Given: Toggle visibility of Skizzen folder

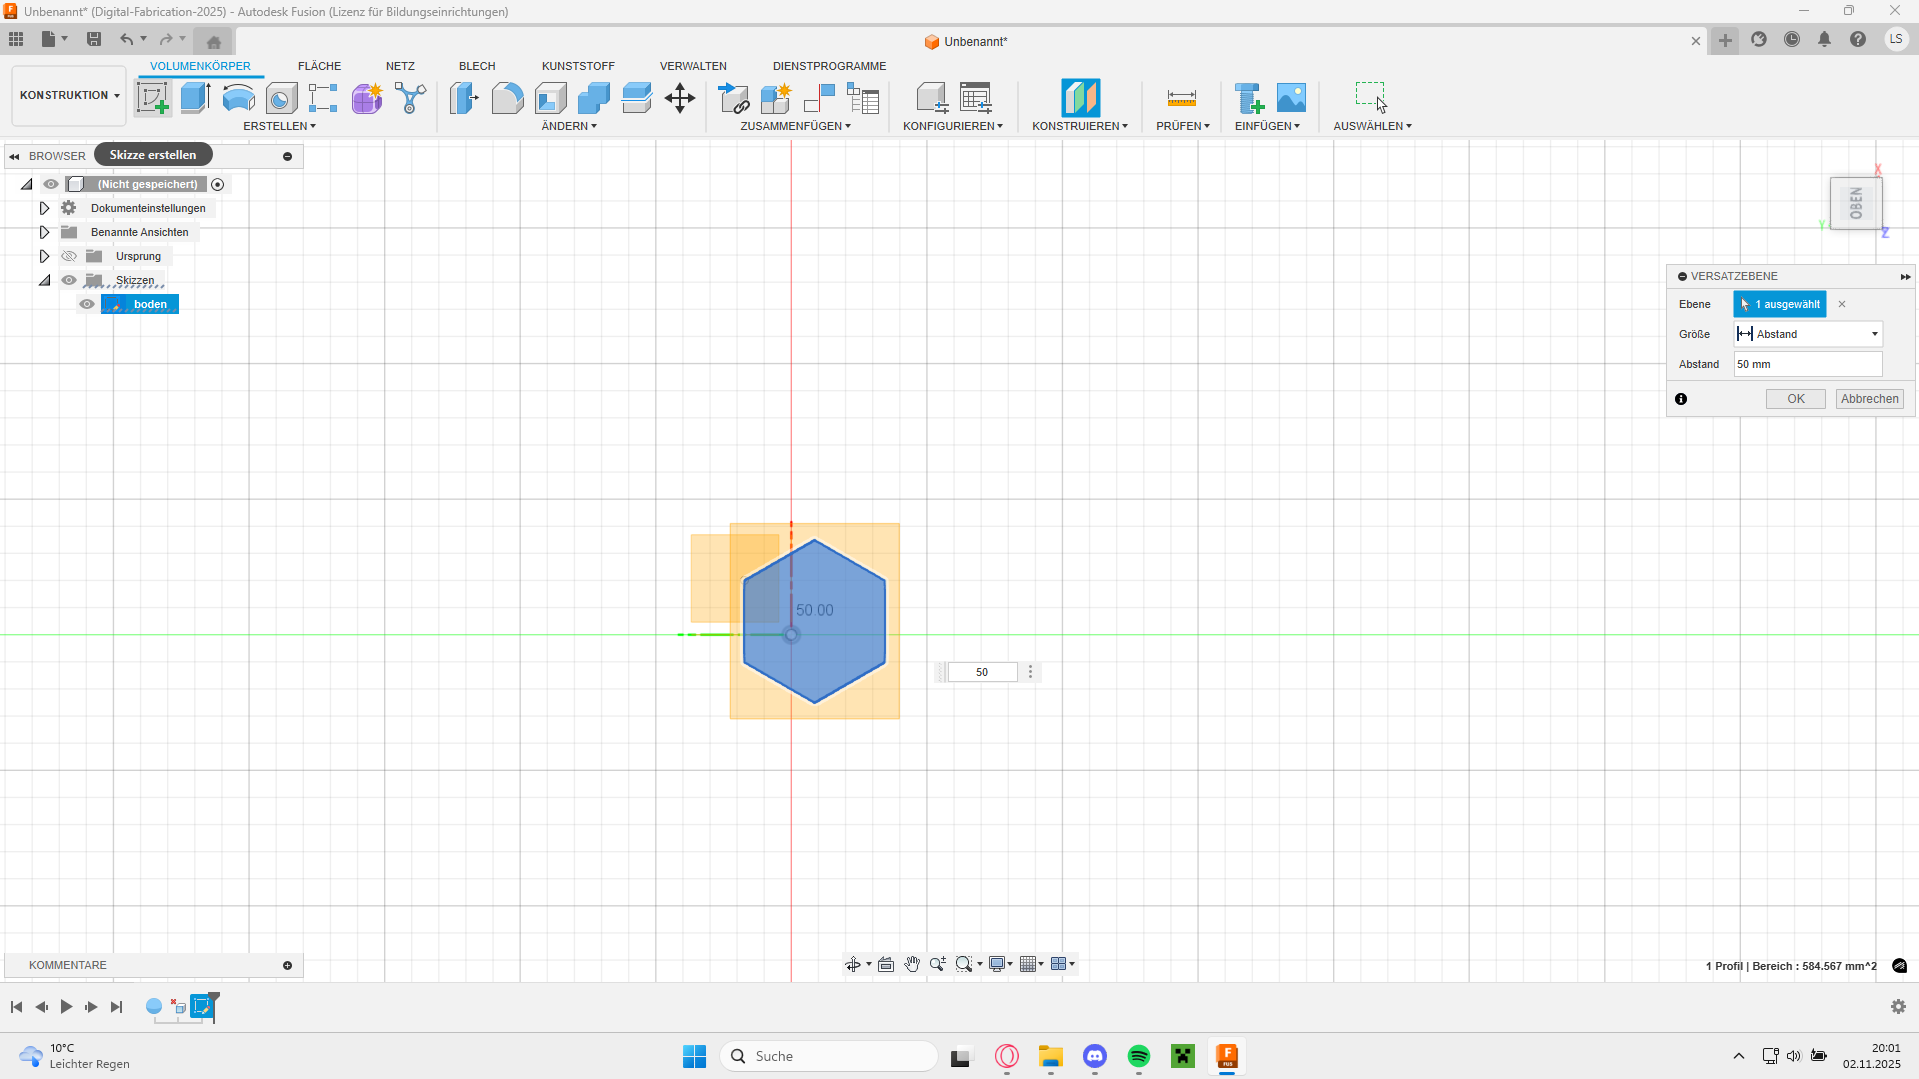Looking at the screenshot, I should (69, 280).
